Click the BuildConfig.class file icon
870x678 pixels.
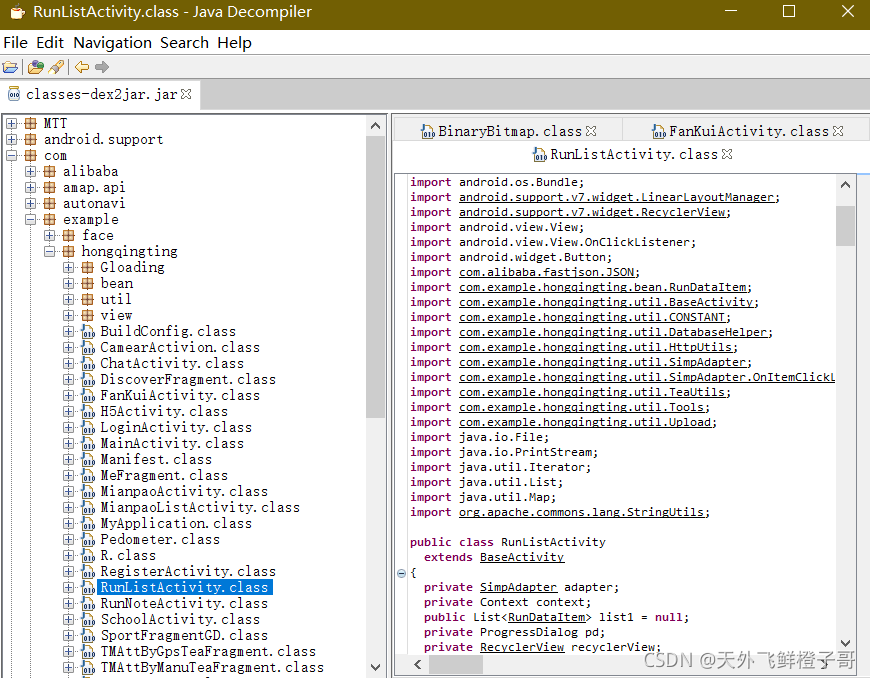88,332
